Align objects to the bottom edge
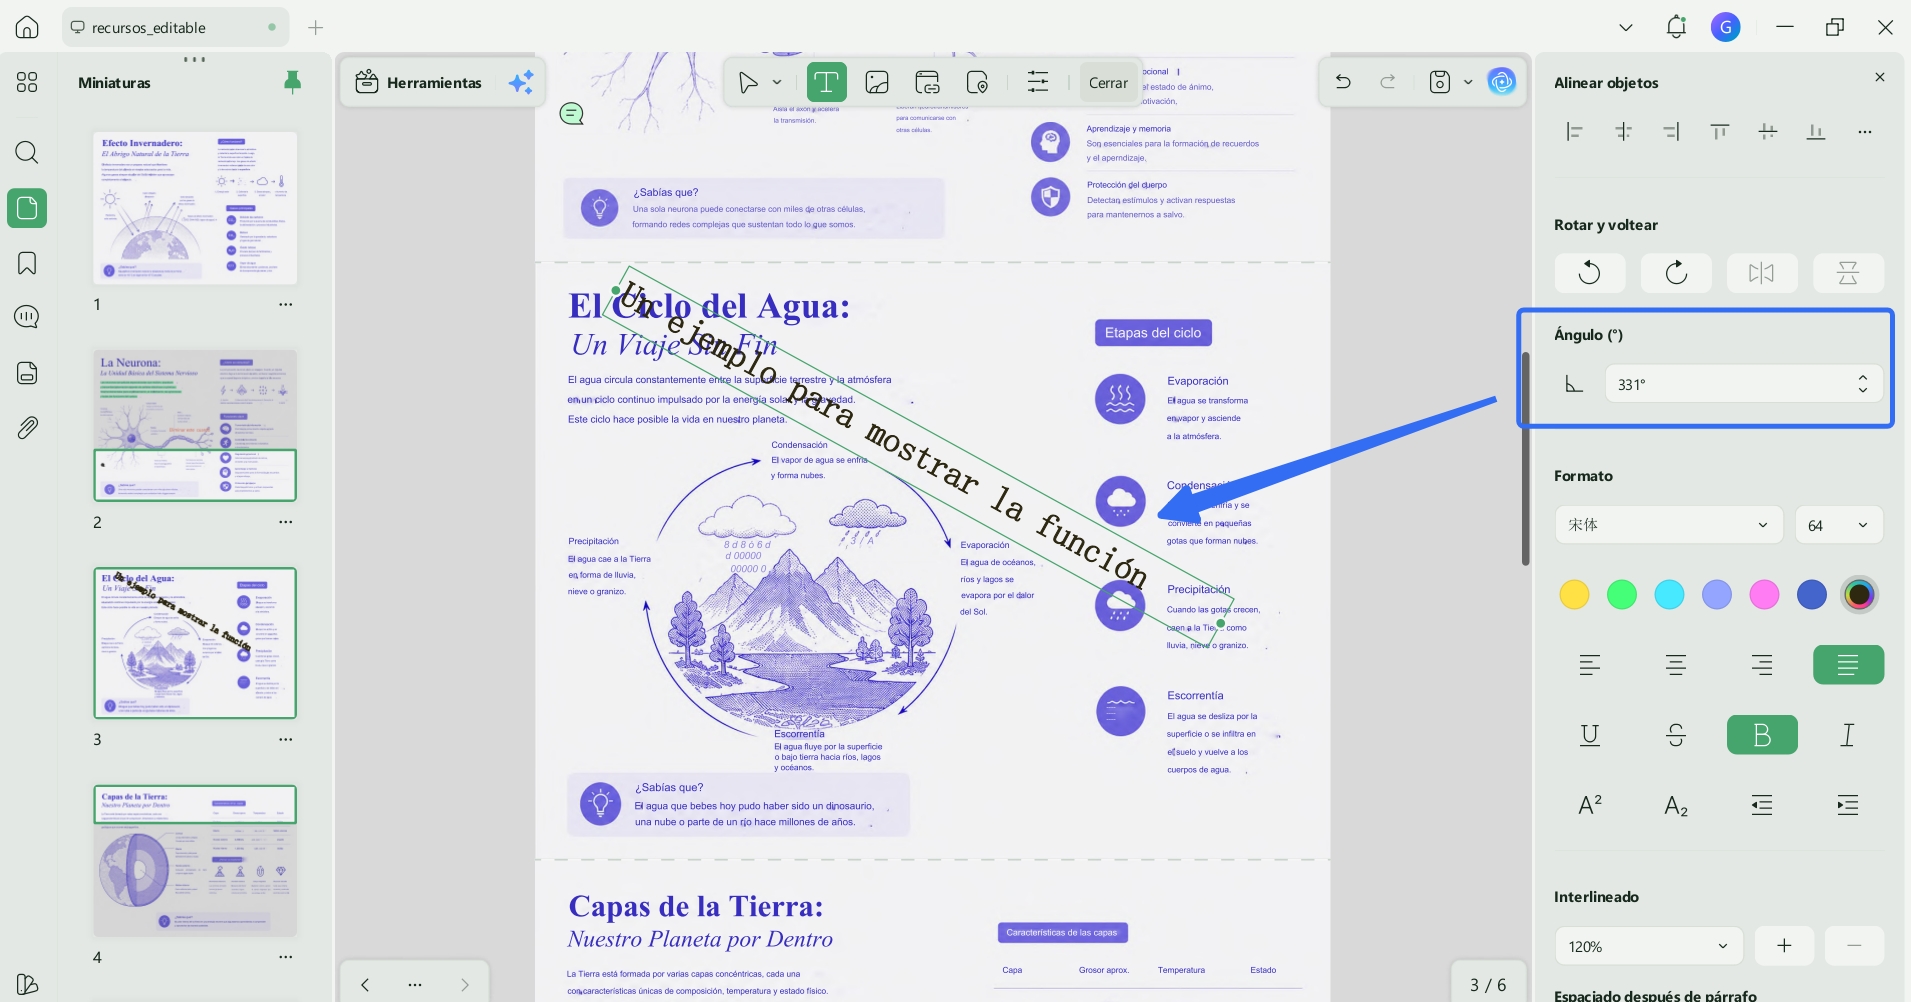 (1816, 131)
